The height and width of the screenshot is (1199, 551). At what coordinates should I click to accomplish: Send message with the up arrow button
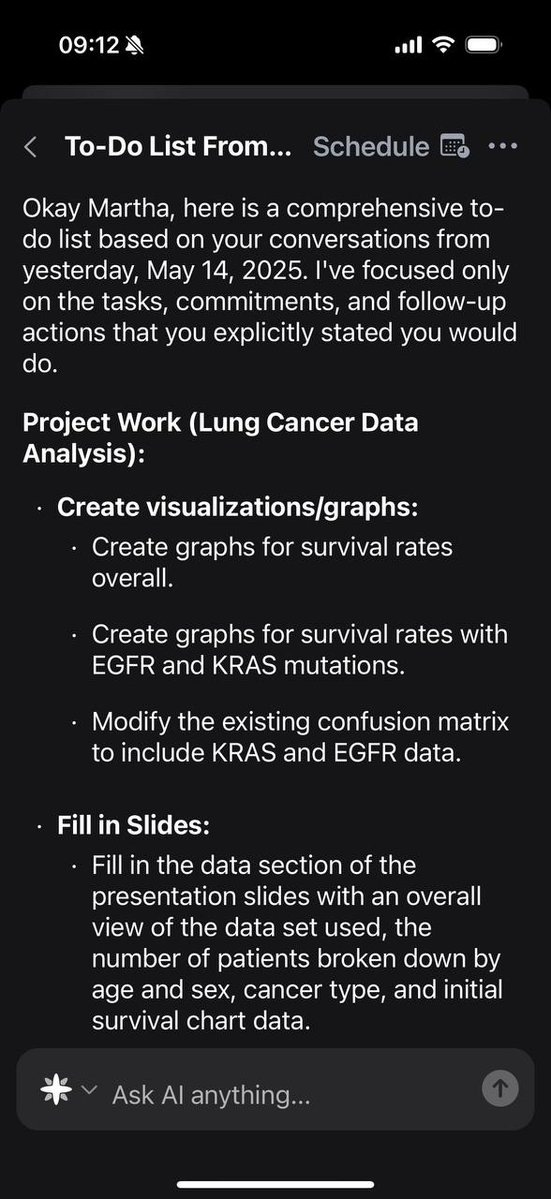click(501, 1087)
